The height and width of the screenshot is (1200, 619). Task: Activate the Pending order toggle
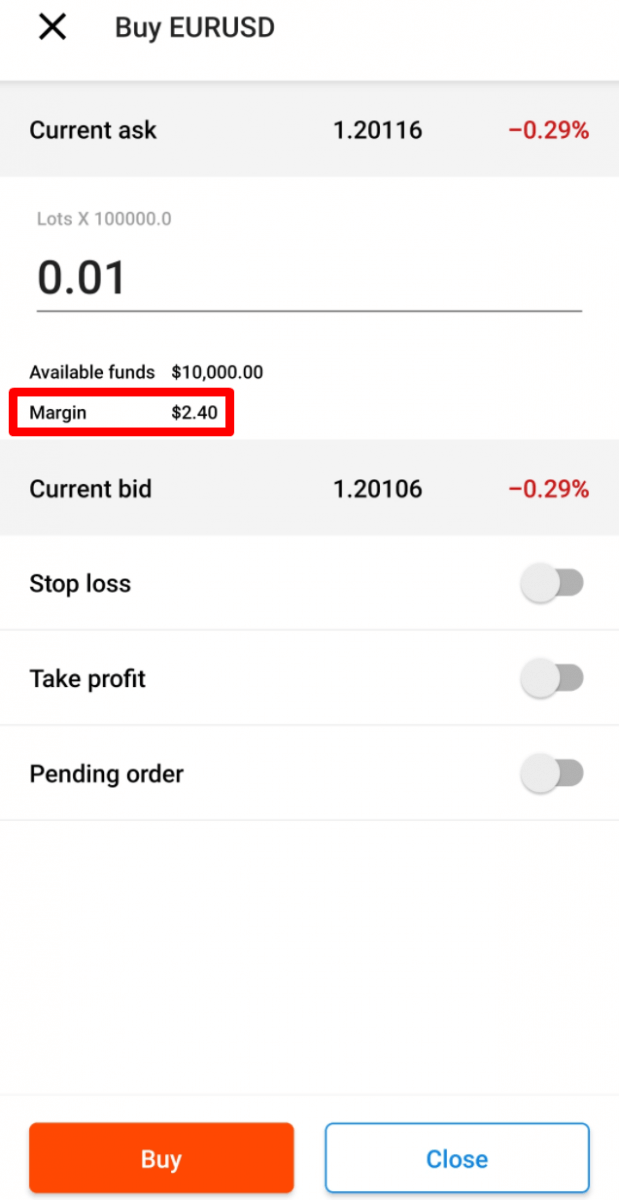point(552,773)
